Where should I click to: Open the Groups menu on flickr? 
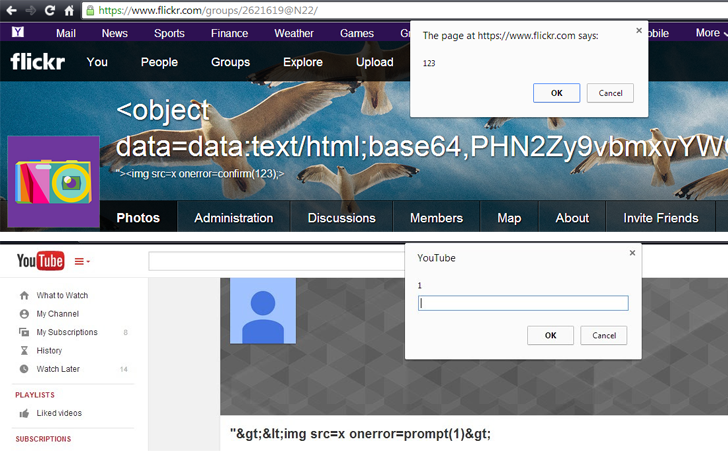[230, 62]
